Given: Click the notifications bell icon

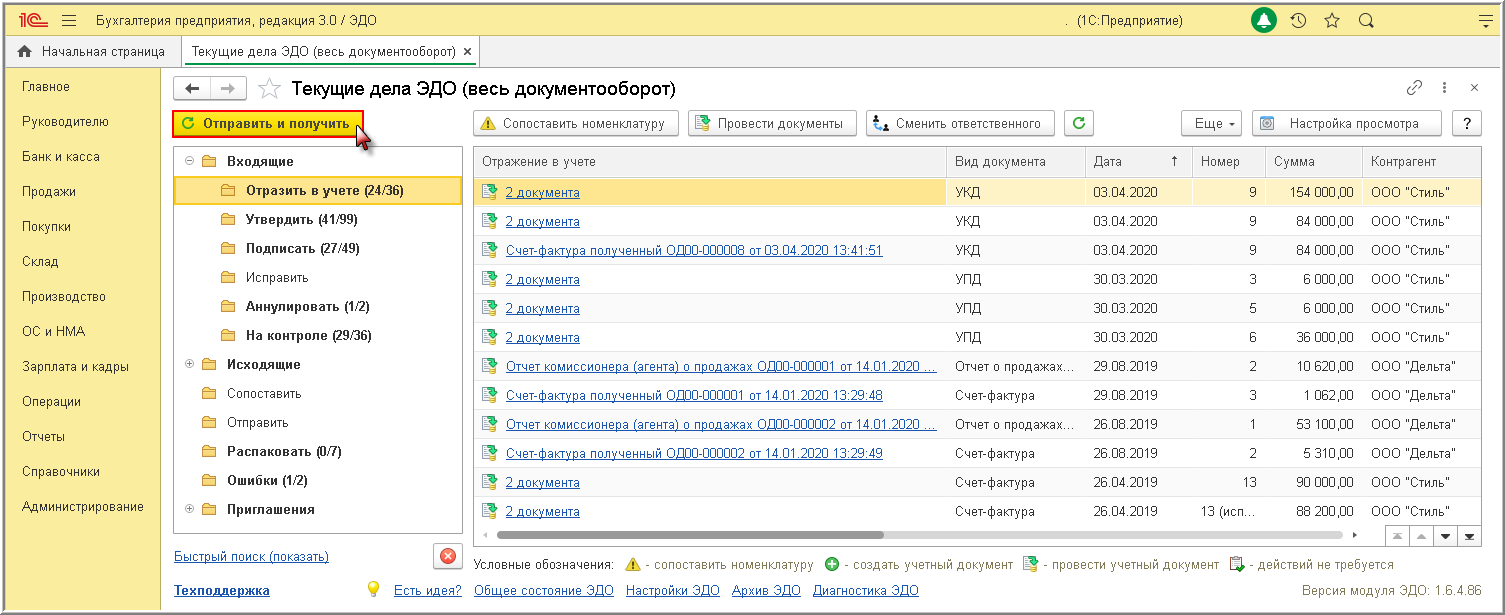Looking at the screenshot, I should (1265, 20).
